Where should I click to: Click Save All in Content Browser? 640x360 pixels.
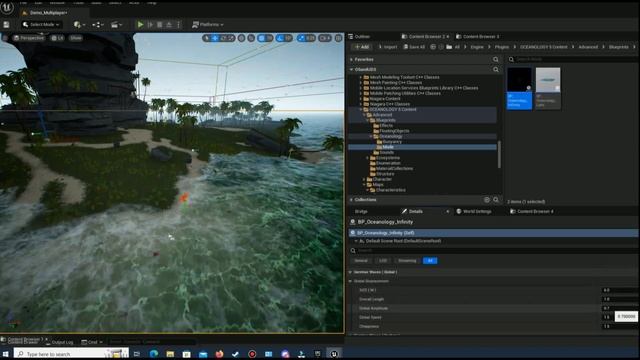[x=414, y=47]
